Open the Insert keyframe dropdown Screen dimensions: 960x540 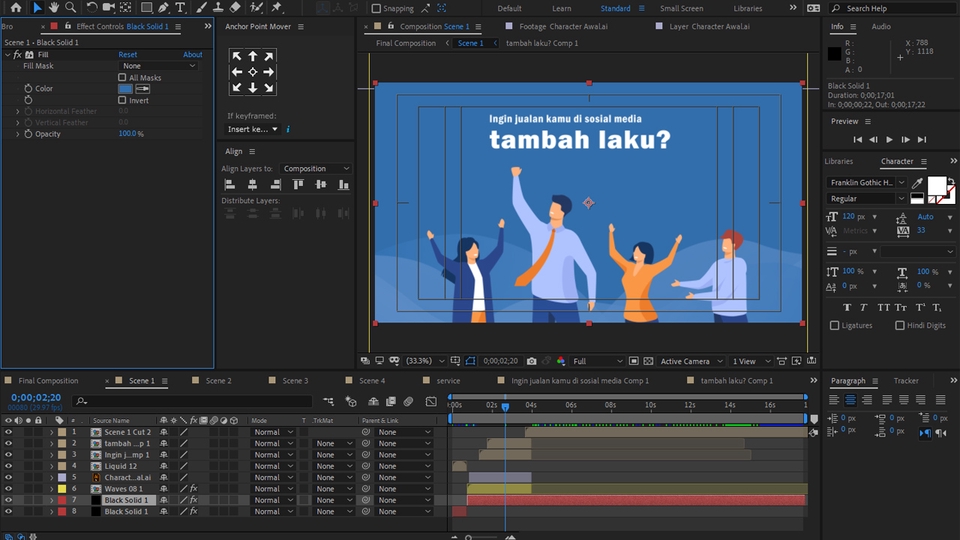tap(252, 129)
